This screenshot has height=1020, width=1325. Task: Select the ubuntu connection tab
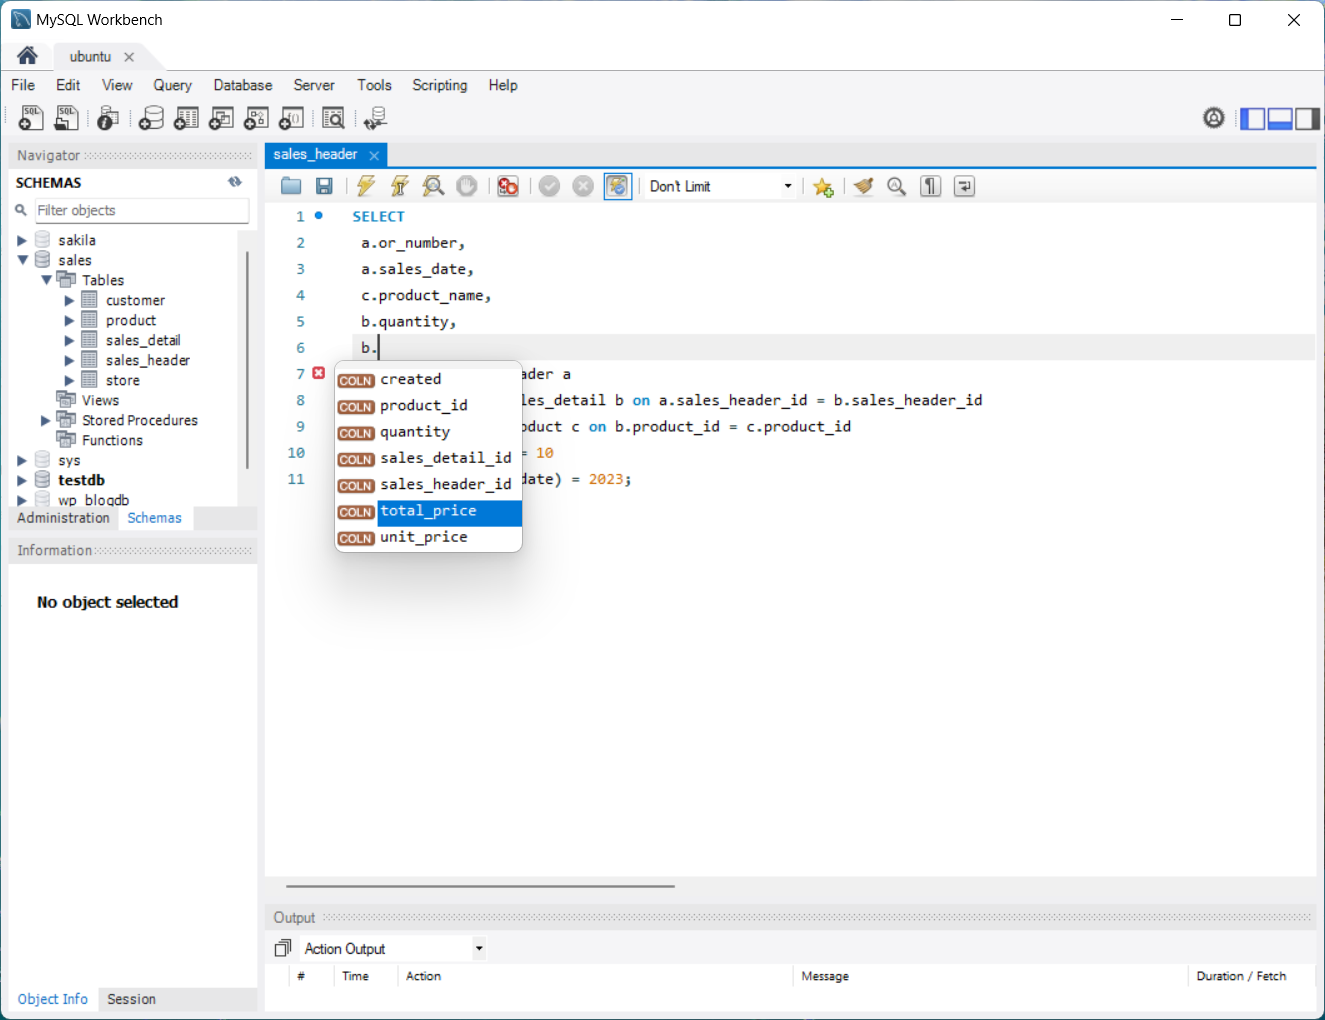(90, 57)
